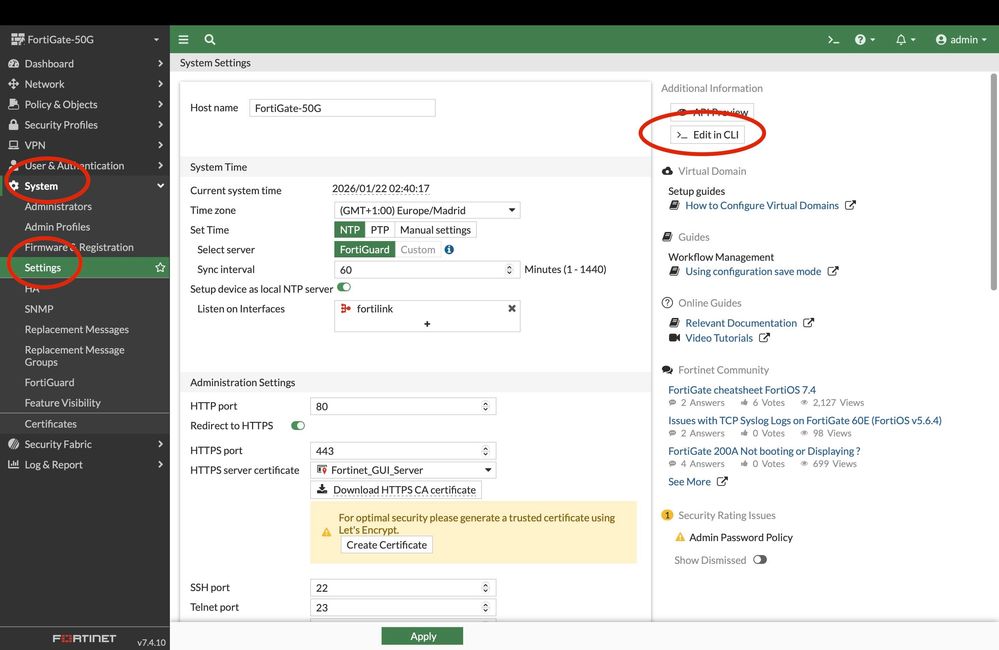Toggle Setup device as local NTP server
999x650 pixels.
click(x=344, y=287)
